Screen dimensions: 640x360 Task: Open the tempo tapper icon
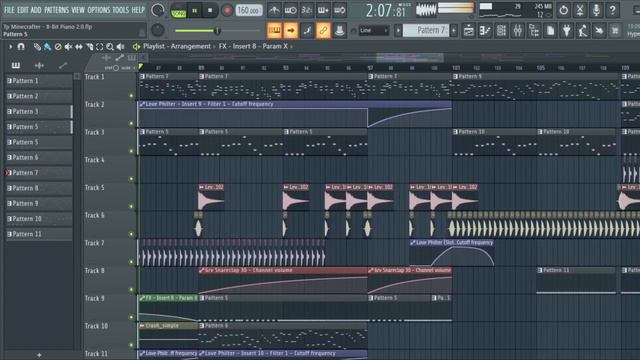(x=583, y=30)
